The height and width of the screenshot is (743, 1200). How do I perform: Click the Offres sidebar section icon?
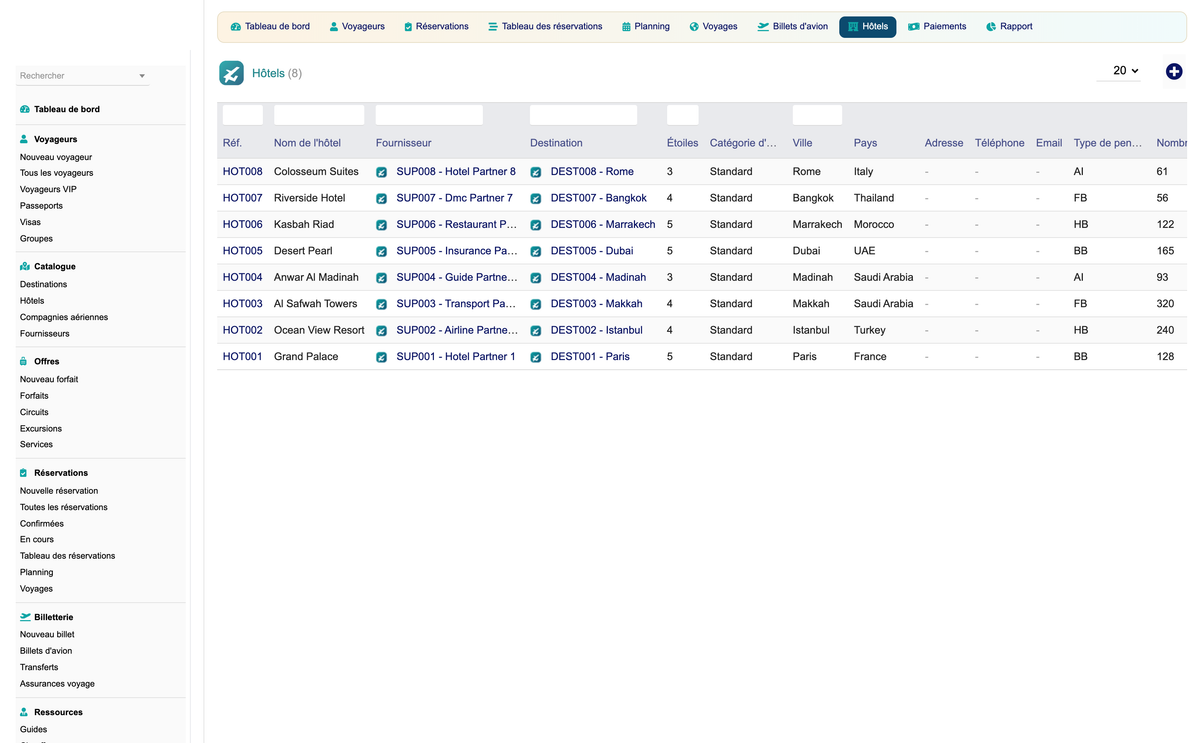tap(24, 361)
